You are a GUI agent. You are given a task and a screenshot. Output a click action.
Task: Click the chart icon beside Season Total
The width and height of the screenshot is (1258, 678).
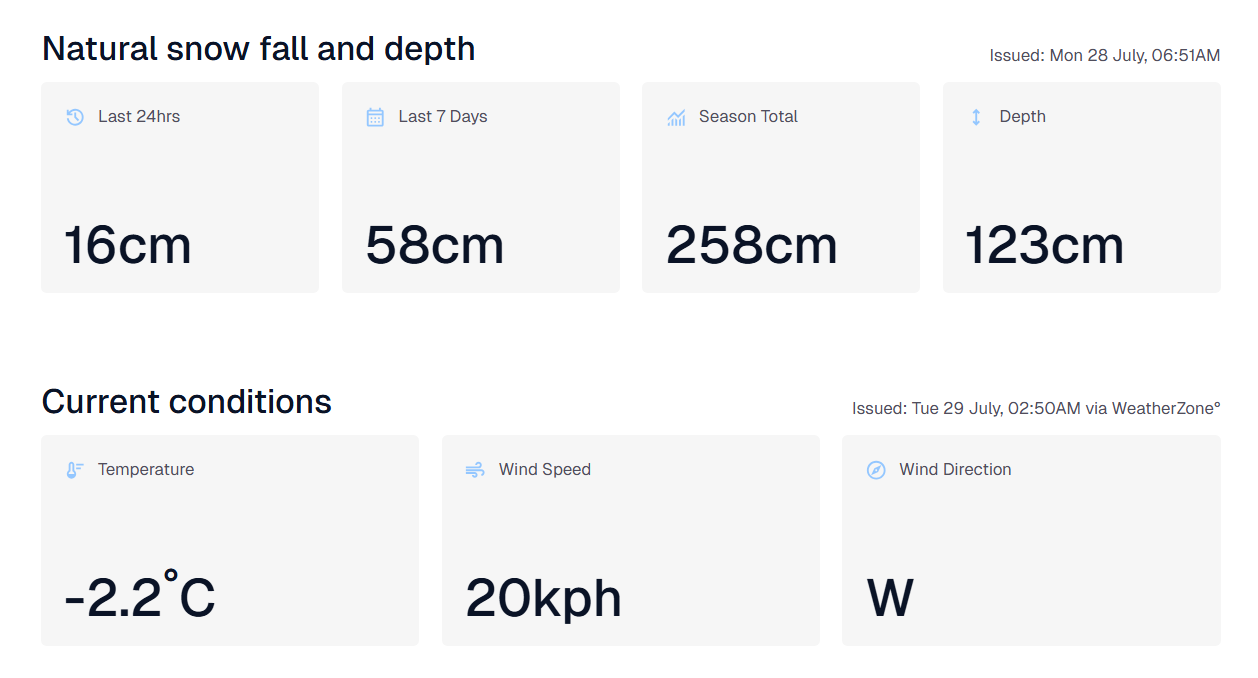[x=676, y=117]
